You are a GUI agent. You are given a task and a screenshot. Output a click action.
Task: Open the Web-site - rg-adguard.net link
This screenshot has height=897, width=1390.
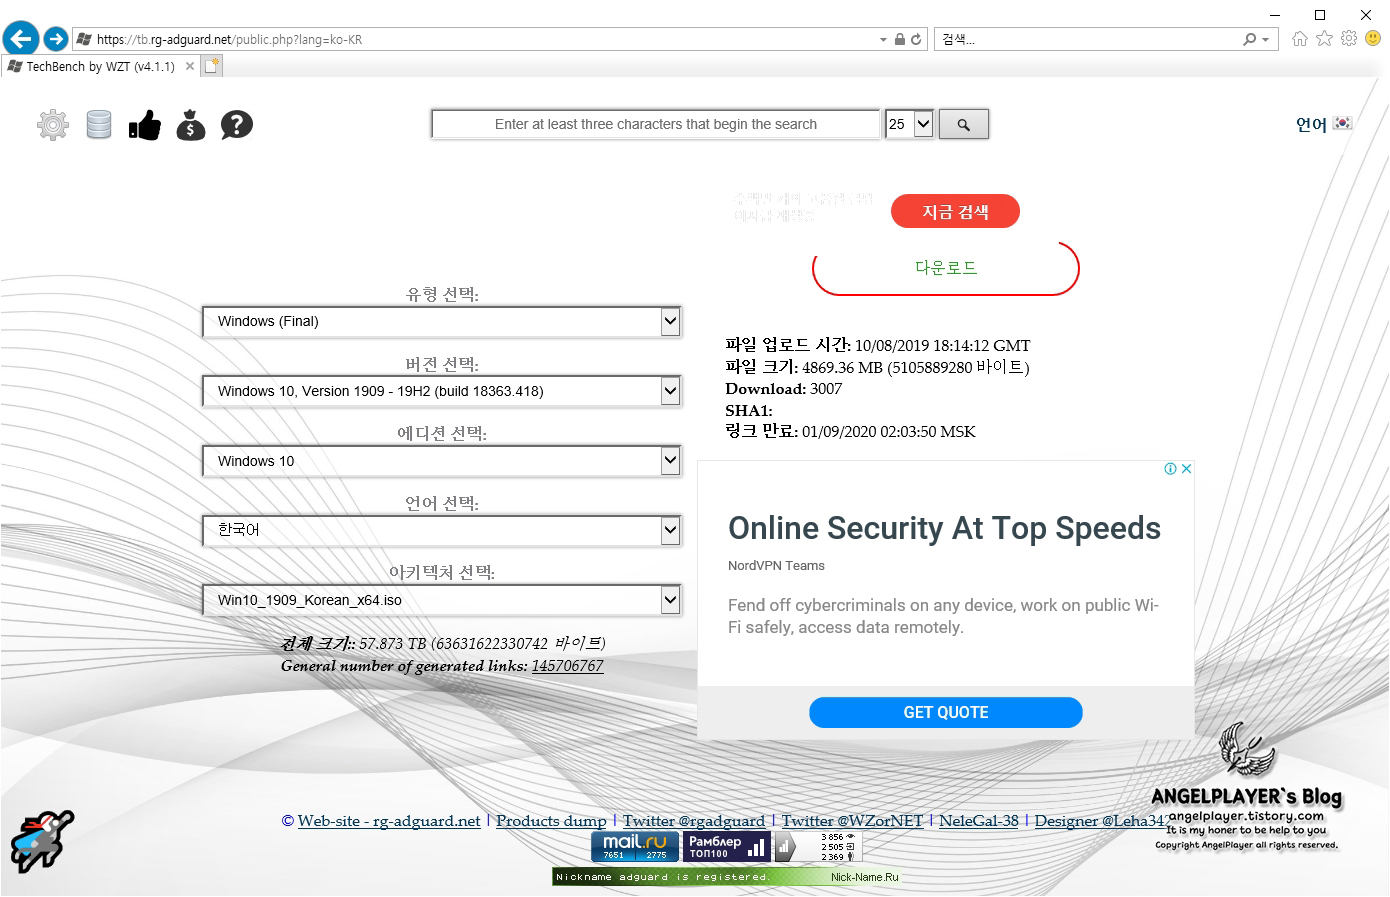coord(389,821)
